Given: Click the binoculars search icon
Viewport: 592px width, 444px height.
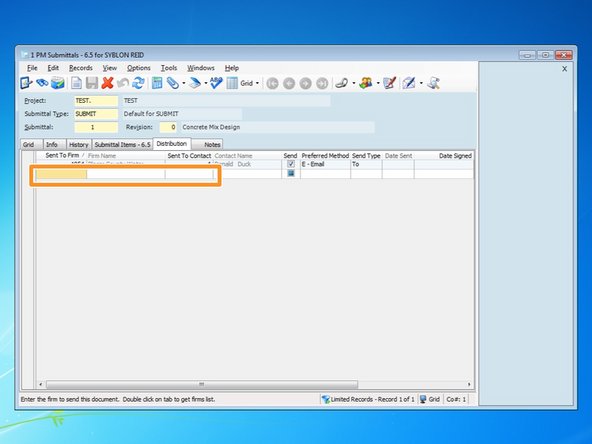Looking at the screenshot, I should (42, 83).
